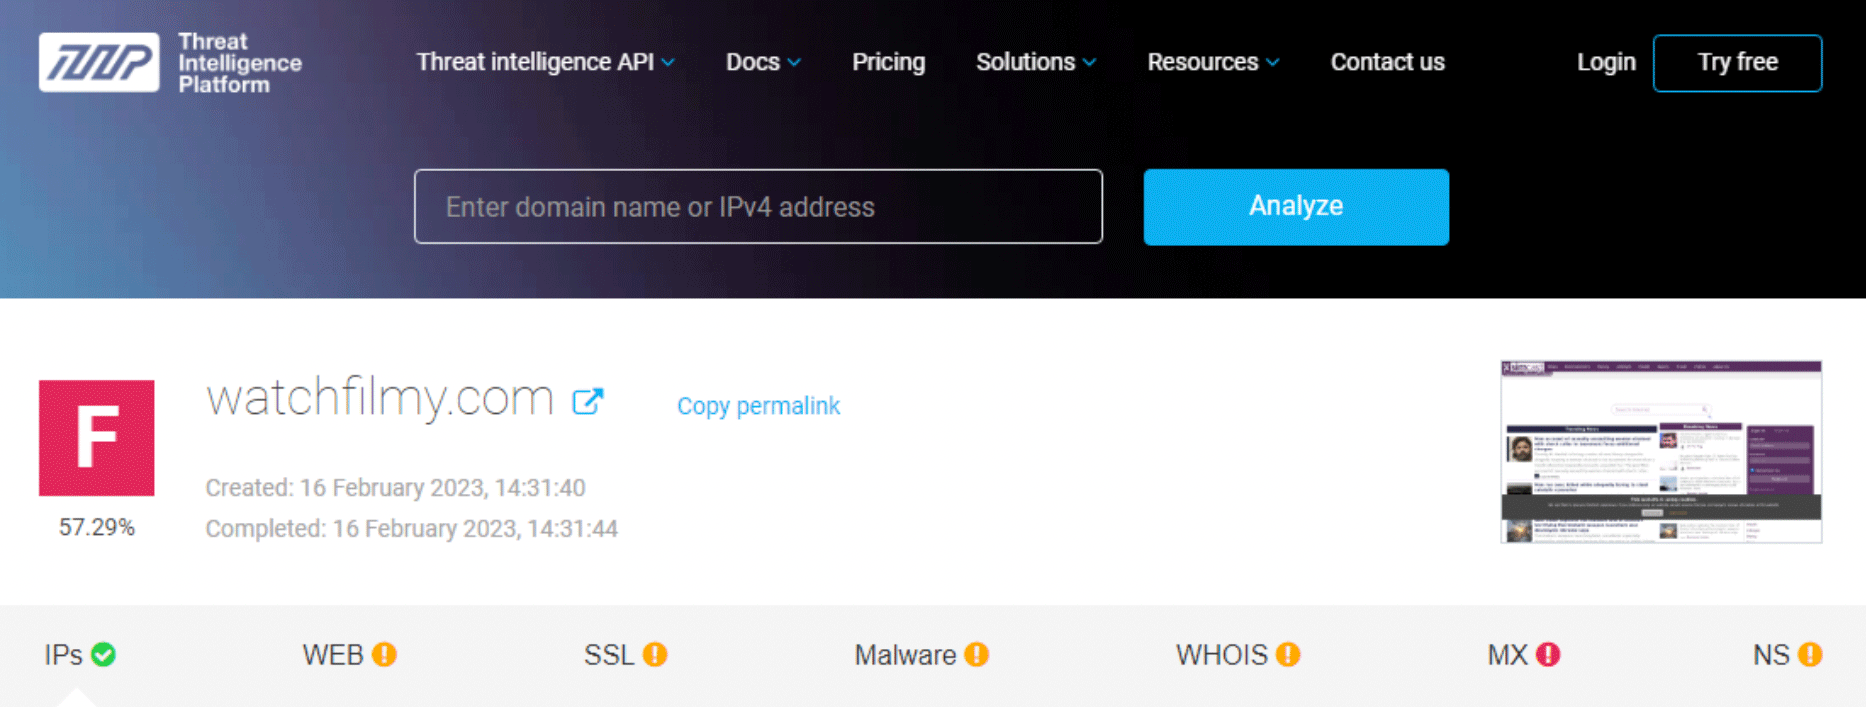This screenshot has width=1866, height=707.
Task: Click the Analyze button
Action: click(x=1296, y=207)
